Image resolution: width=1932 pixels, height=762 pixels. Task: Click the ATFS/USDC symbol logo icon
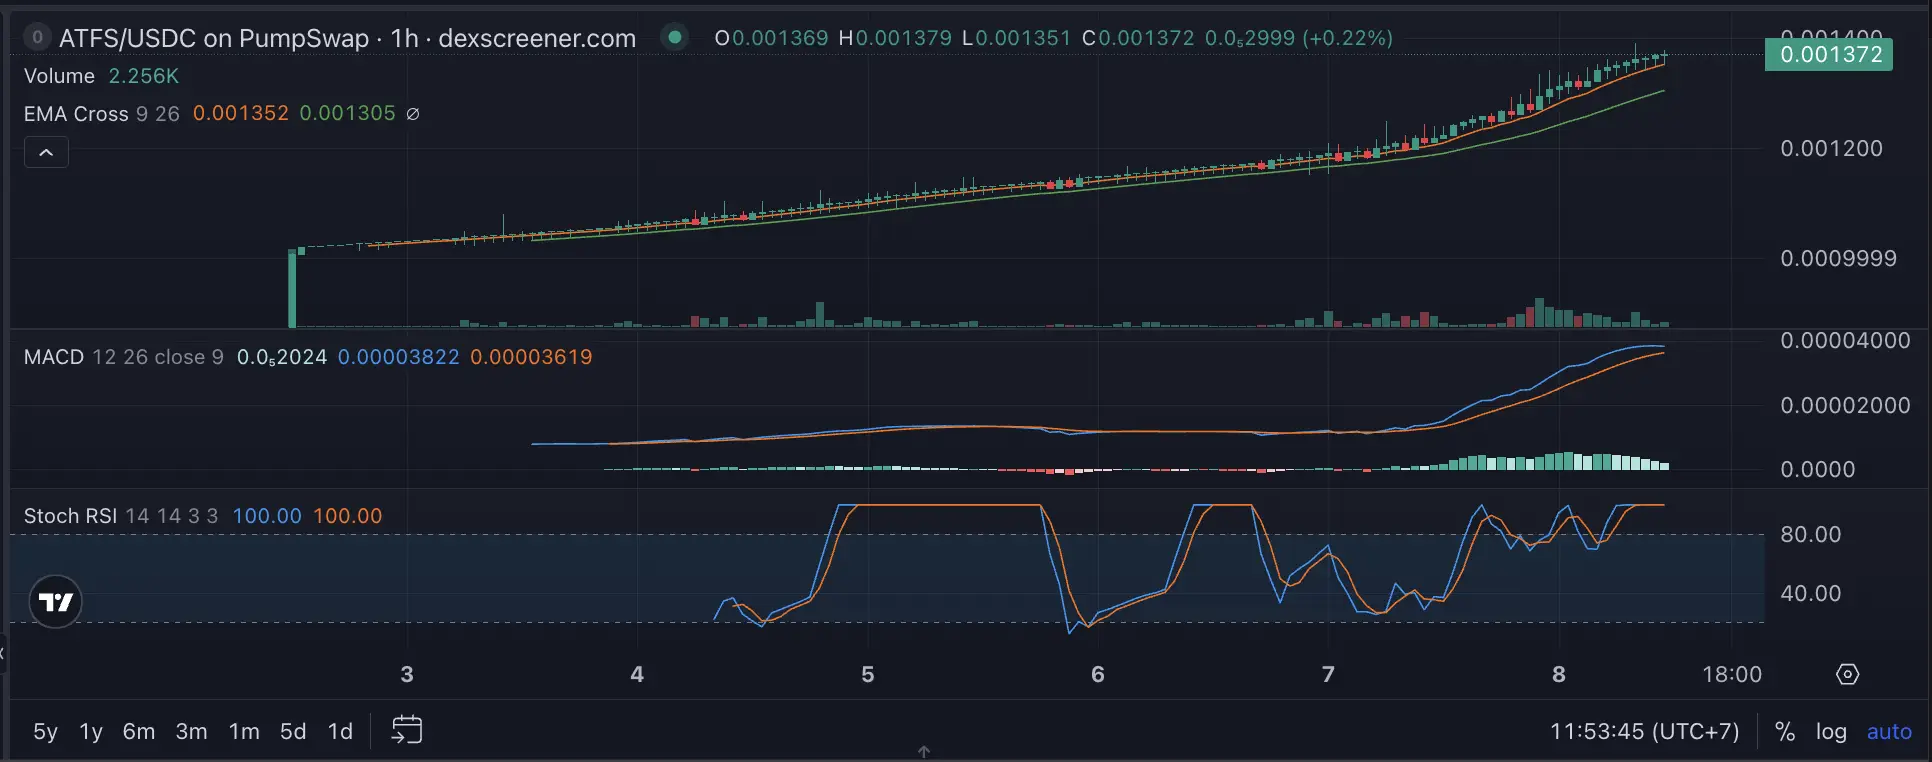[x=37, y=37]
